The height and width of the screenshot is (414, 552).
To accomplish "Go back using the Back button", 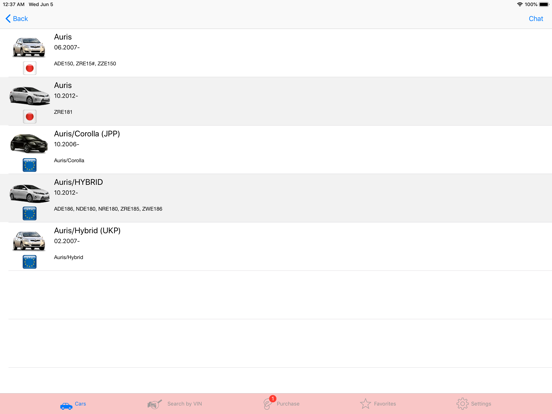I will pos(17,19).
